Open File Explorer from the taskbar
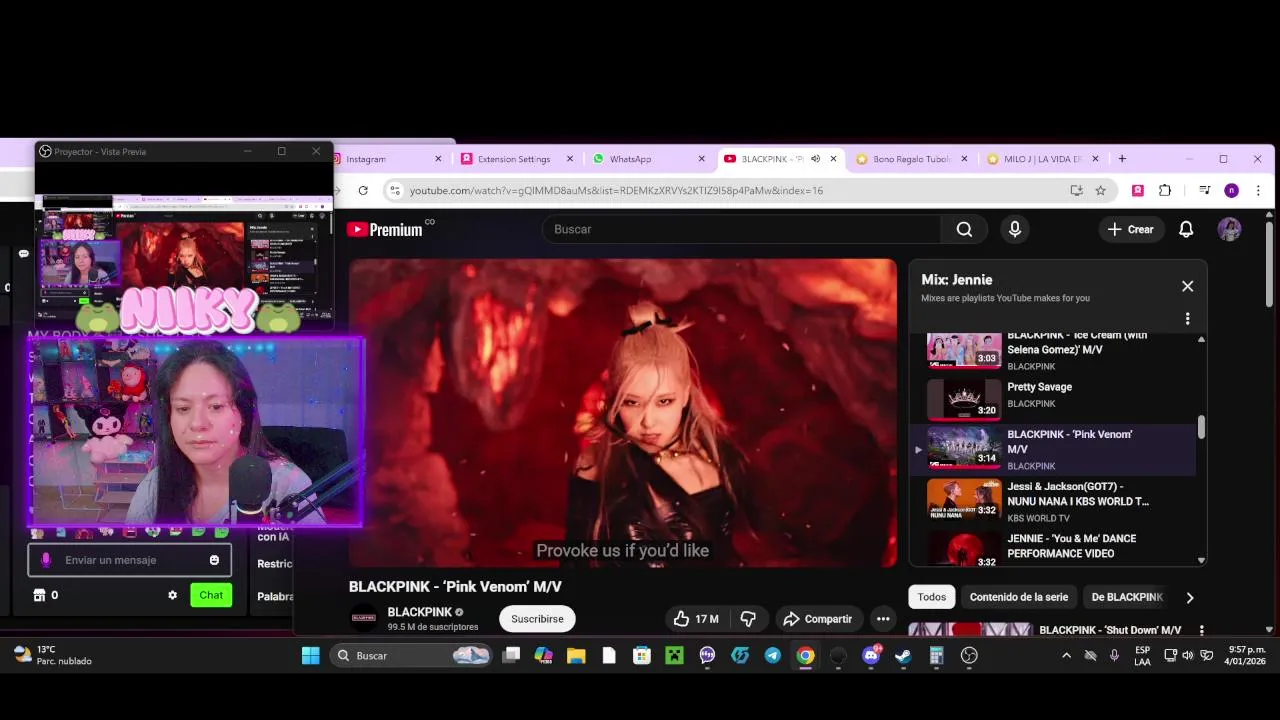This screenshot has width=1280, height=720. (x=576, y=655)
